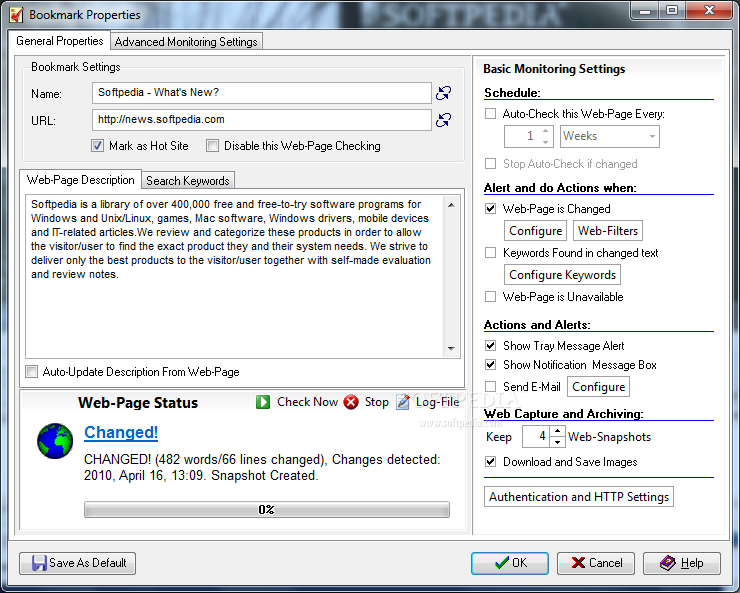740x593 pixels.
Task: Enable the Send E-Mail checkbox
Action: (x=491, y=387)
